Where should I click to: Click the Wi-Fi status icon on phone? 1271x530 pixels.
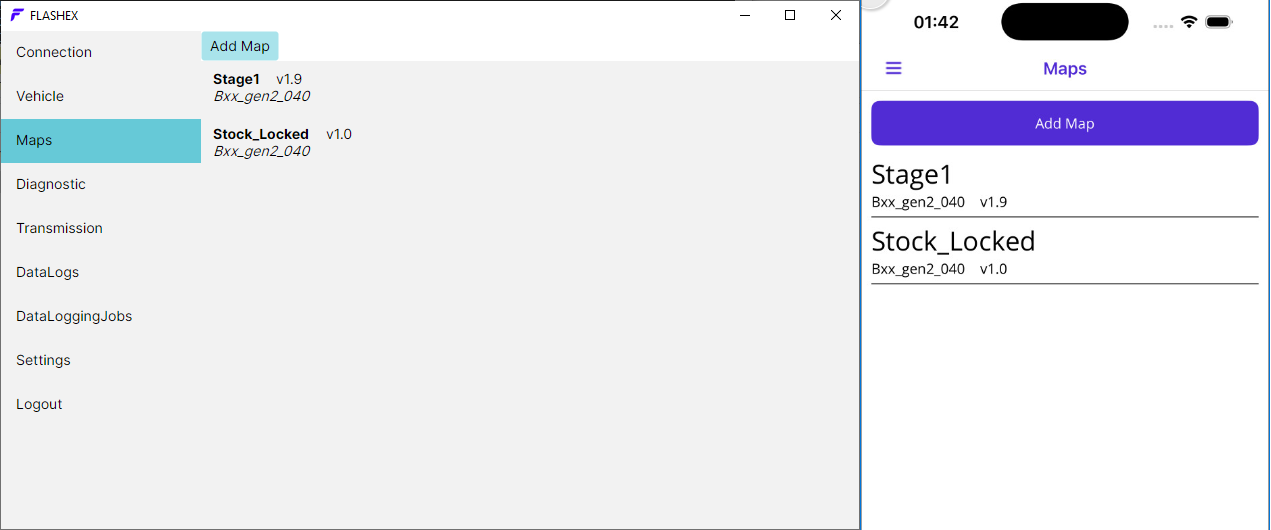pos(1189,22)
